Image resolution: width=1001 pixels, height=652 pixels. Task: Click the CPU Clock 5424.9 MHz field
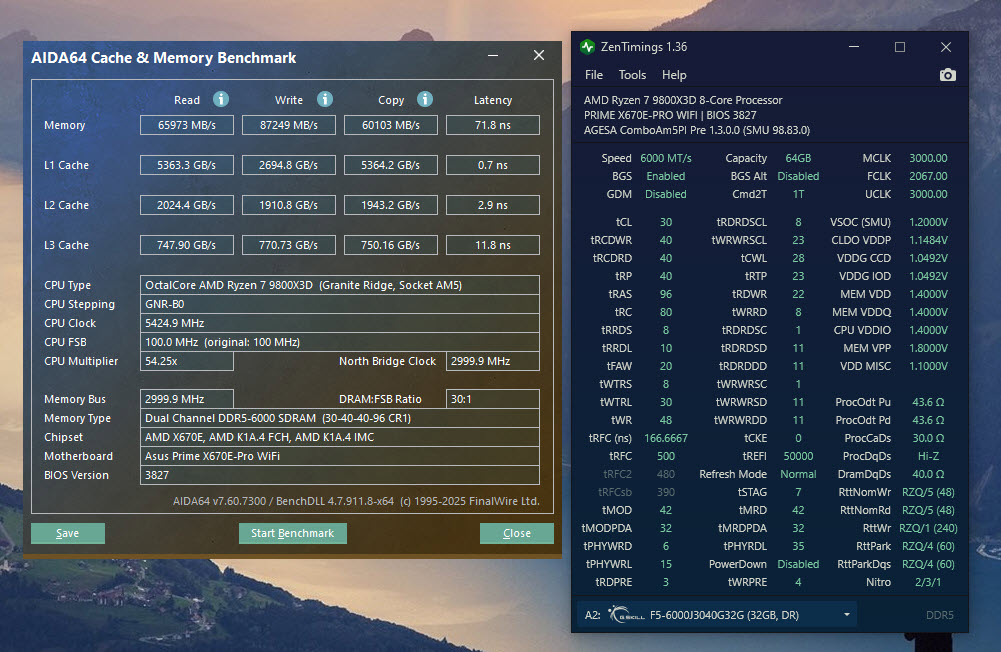(x=340, y=323)
